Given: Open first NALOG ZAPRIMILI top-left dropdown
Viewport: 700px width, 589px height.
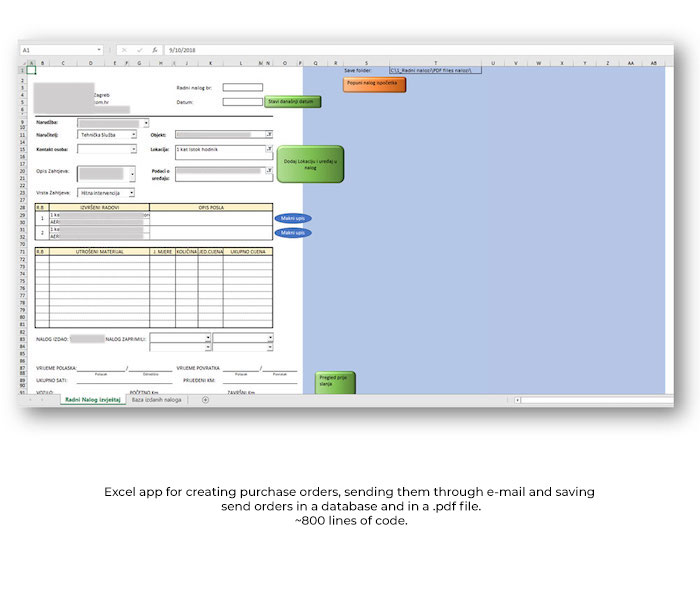Looking at the screenshot, I should tap(208, 338).
